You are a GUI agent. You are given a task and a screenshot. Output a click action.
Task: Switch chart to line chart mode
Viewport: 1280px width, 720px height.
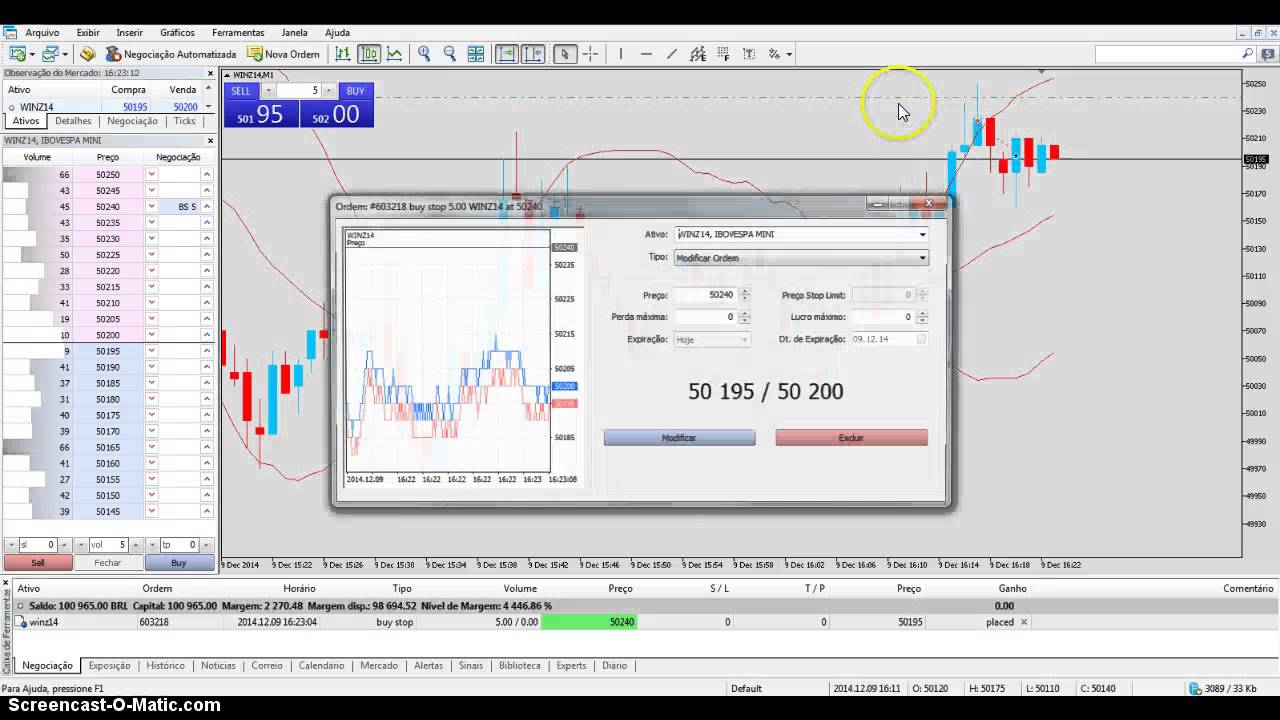[395, 54]
